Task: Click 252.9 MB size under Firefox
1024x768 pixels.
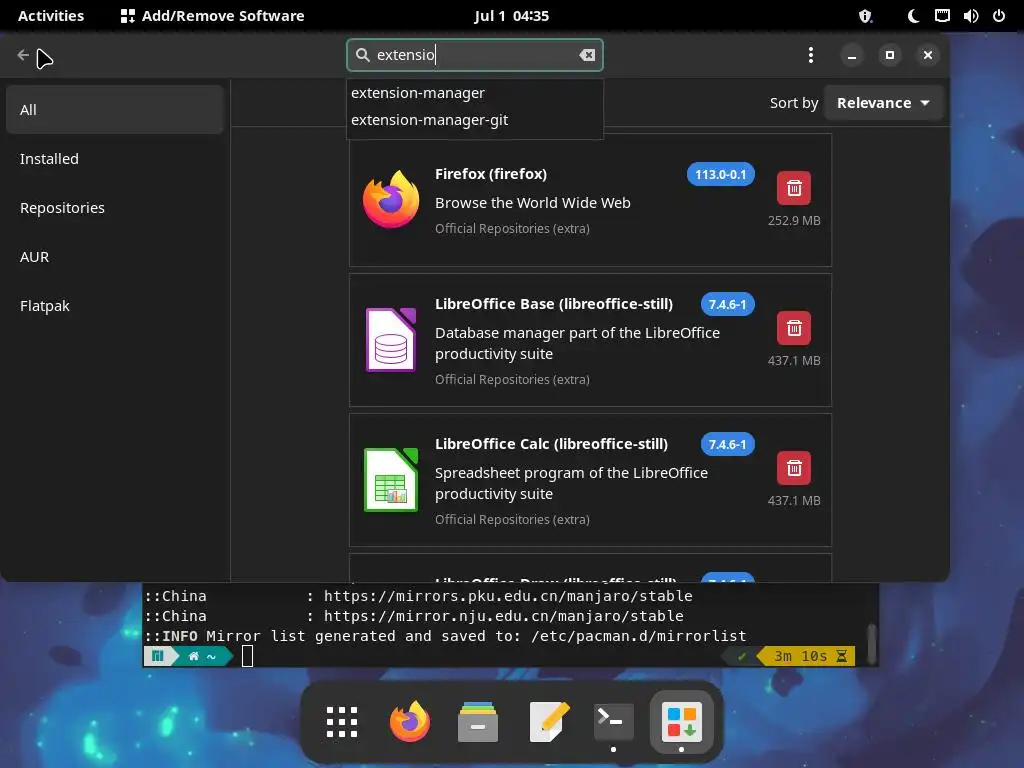Action: [794, 221]
